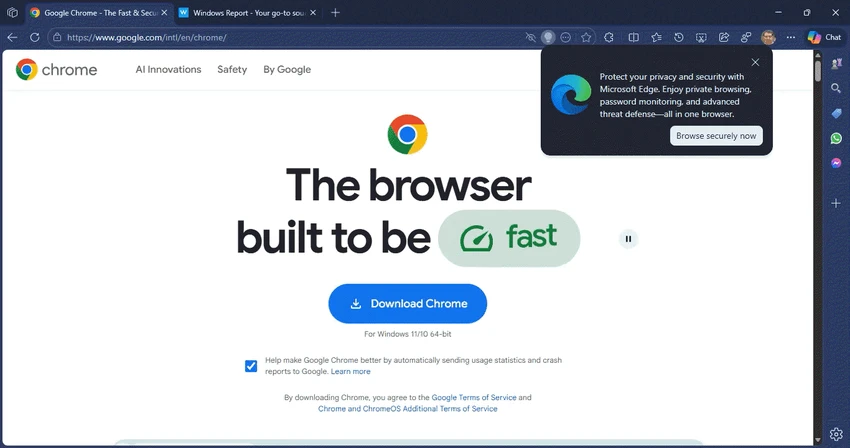The width and height of the screenshot is (850, 448).
Task: Open Safety menu item
Action: click(232, 69)
